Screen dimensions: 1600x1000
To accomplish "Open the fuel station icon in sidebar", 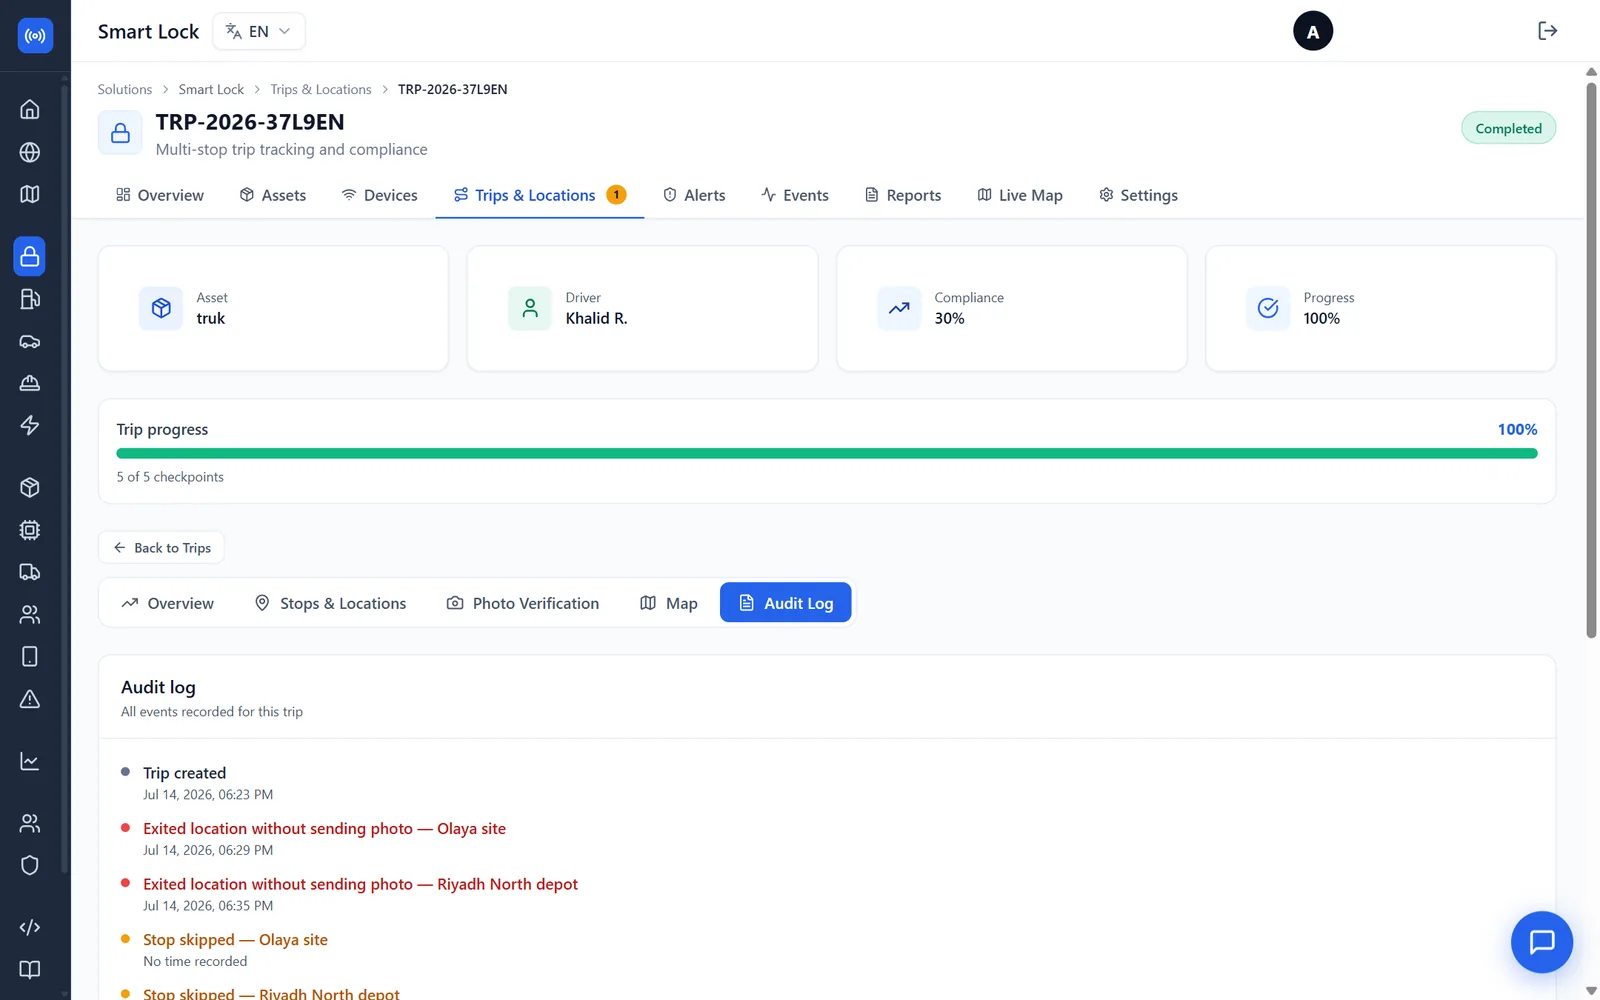I will coord(30,299).
